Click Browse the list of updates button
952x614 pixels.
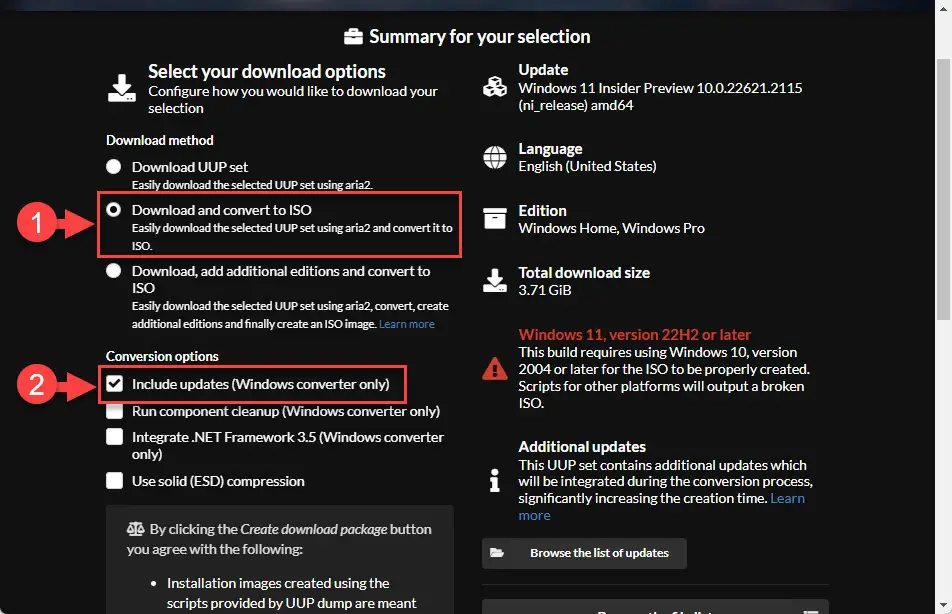point(584,553)
